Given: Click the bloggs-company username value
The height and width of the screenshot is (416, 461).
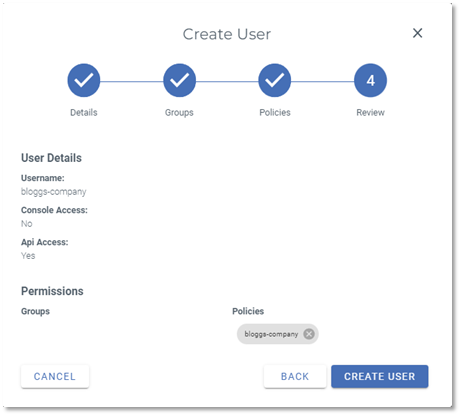Looking at the screenshot, I should 54,192.
